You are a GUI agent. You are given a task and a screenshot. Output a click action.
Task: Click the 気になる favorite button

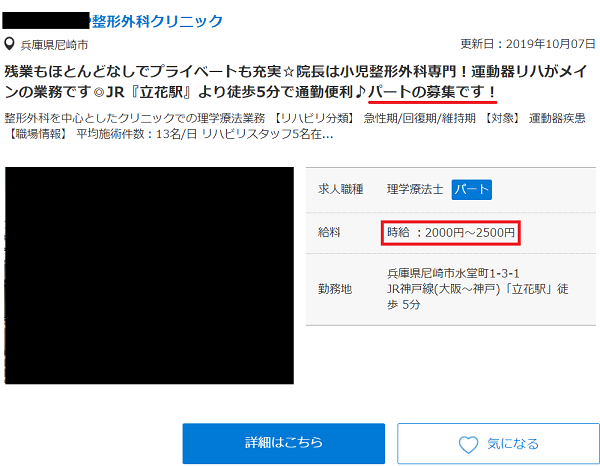[497, 444]
